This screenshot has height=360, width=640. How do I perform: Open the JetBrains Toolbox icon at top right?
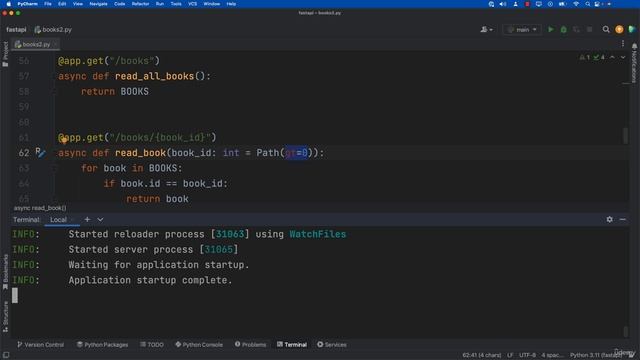click(x=632, y=29)
